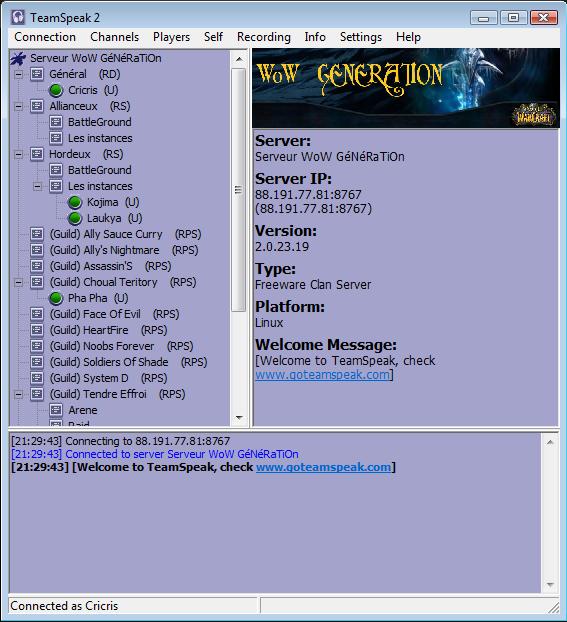The image size is (567, 622).
Task: Click the channel tree scroll-up arrow
Action: (239, 59)
